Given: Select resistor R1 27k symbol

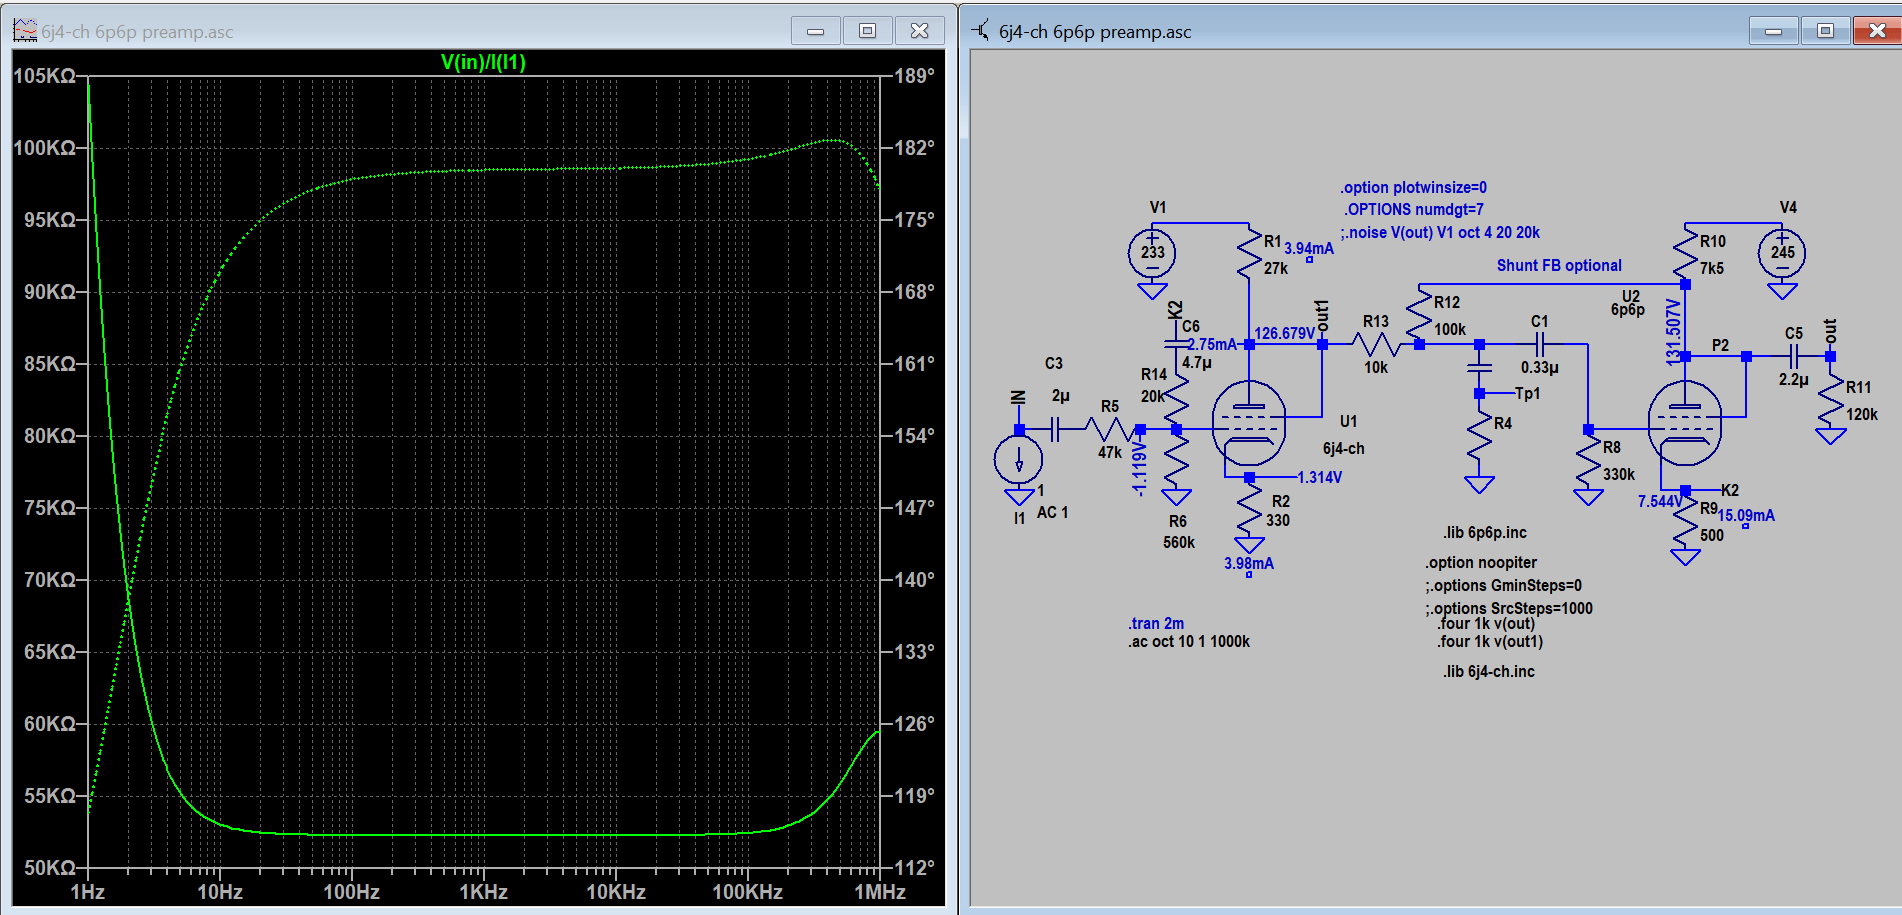Looking at the screenshot, I should 1249,254.
